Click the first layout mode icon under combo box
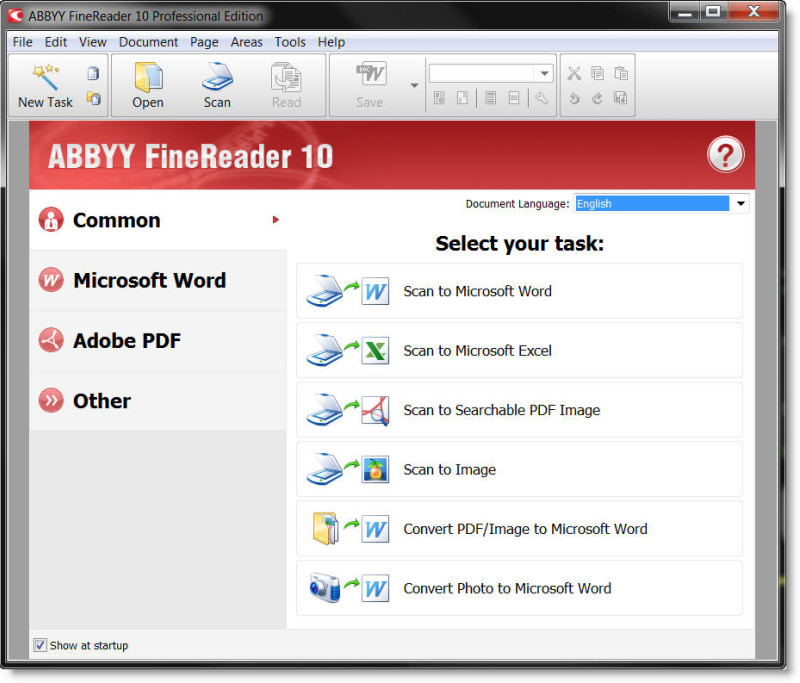 tap(439, 98)
